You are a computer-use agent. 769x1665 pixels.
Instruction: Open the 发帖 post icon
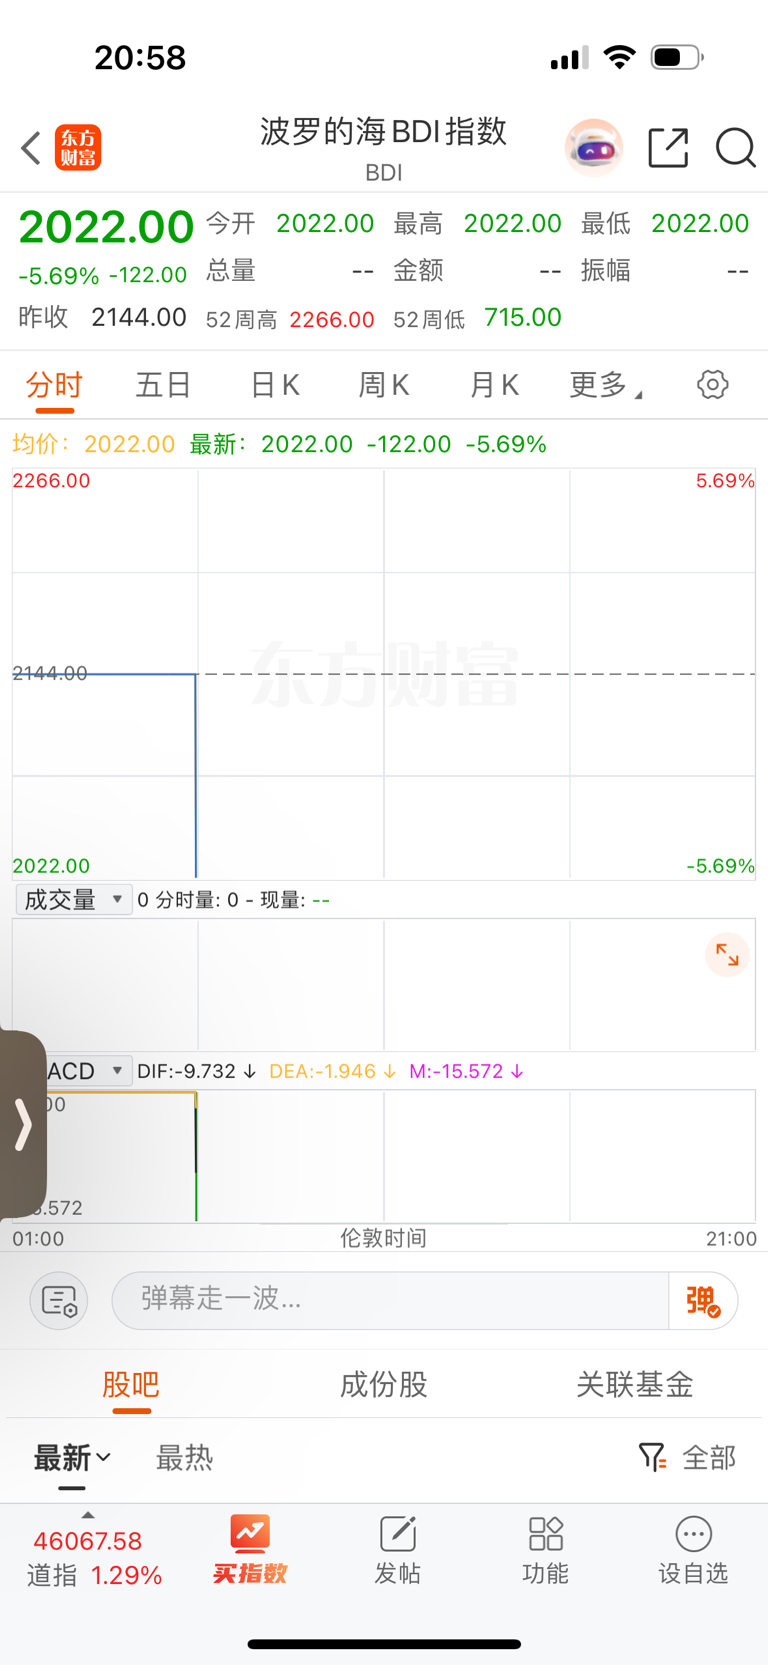[397, 1548]
